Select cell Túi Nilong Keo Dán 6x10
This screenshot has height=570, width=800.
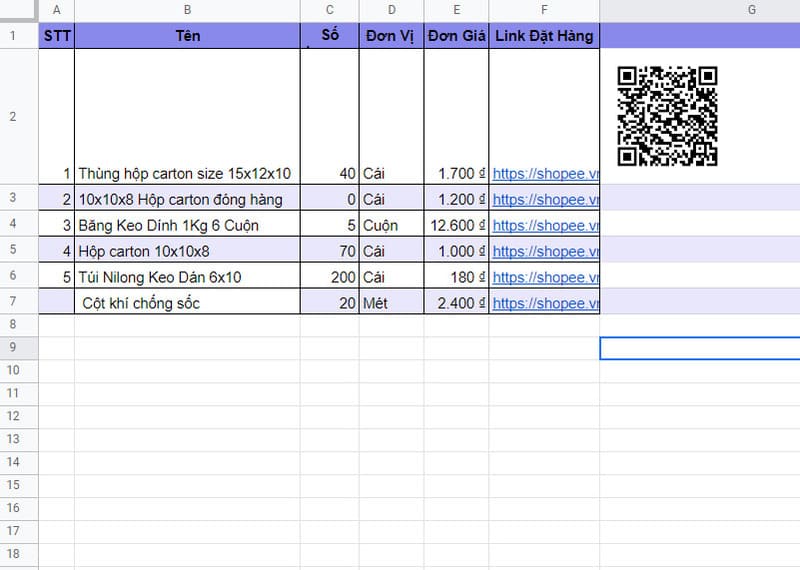pos(187,276)
